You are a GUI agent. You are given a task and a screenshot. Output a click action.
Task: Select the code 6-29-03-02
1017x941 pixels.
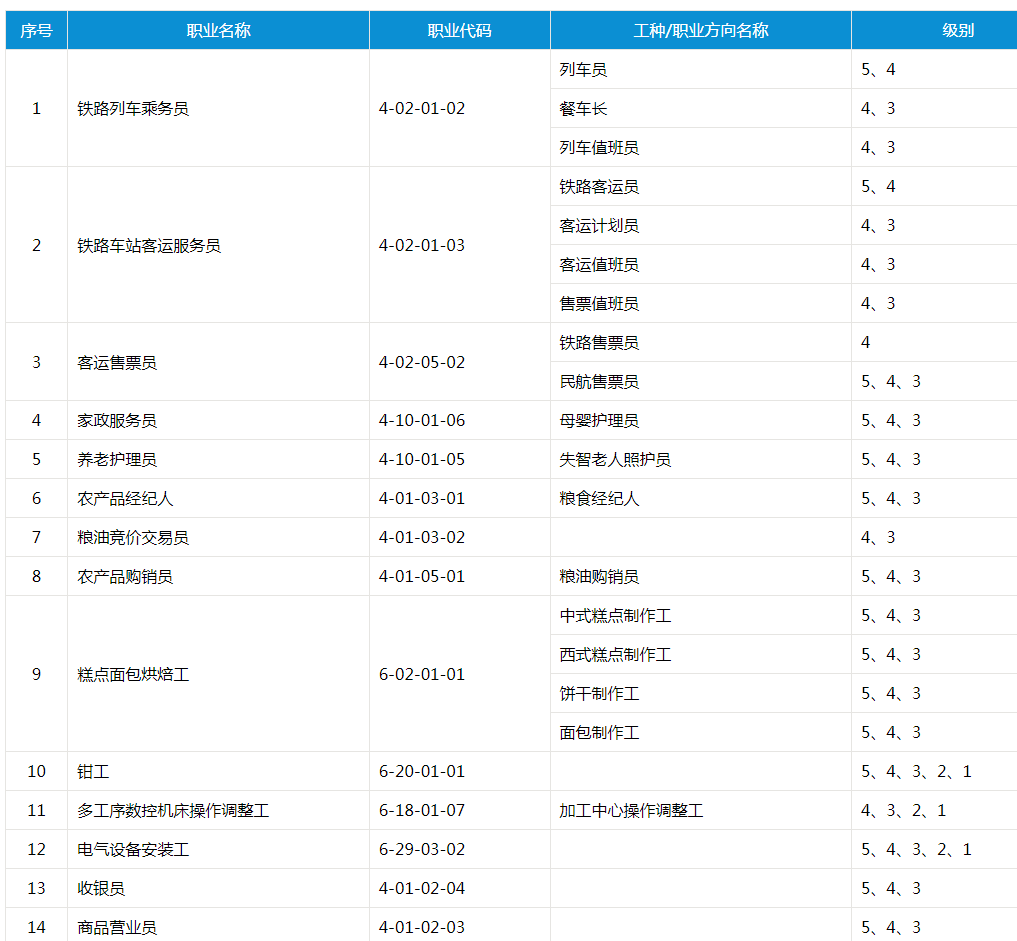coord(422,849)
